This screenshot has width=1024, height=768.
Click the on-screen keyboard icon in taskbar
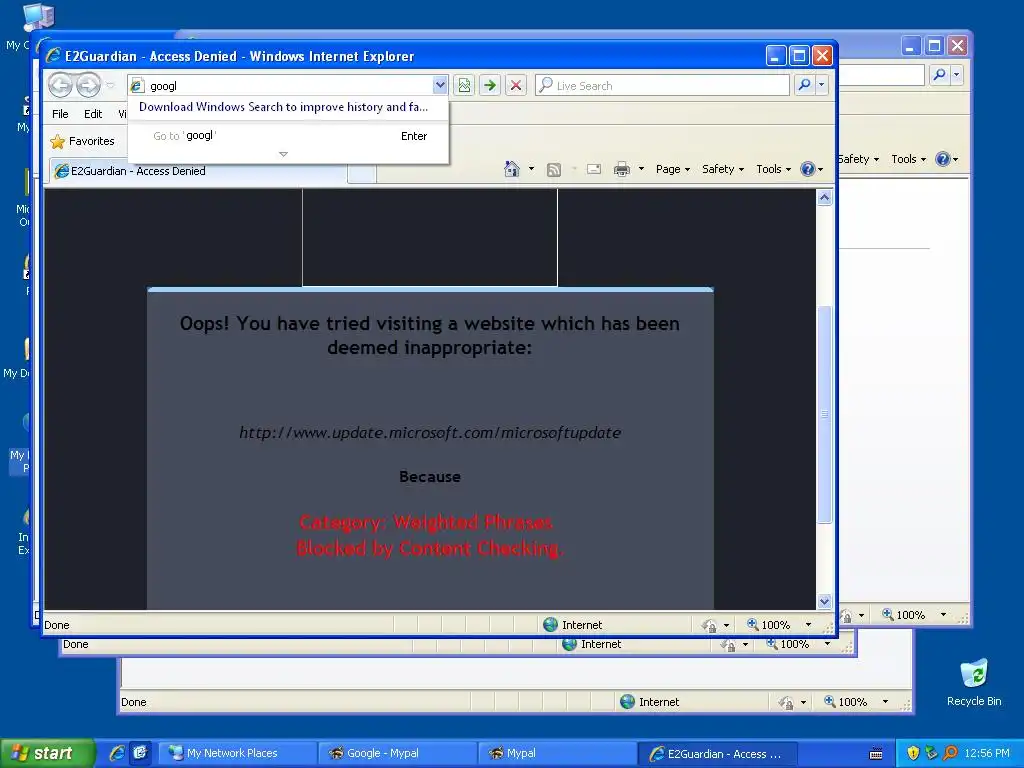pyautogui.click(x=876, y=754)
